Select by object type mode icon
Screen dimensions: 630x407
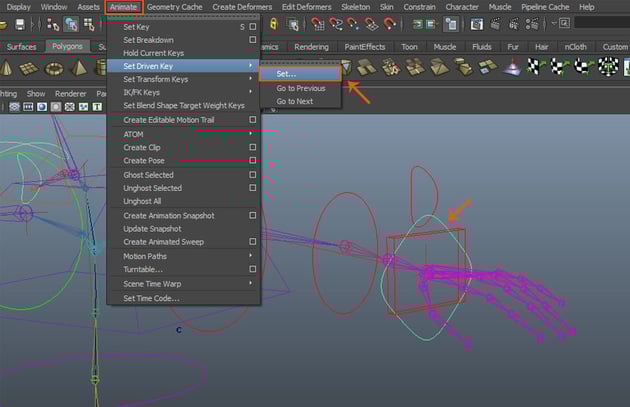71,25
